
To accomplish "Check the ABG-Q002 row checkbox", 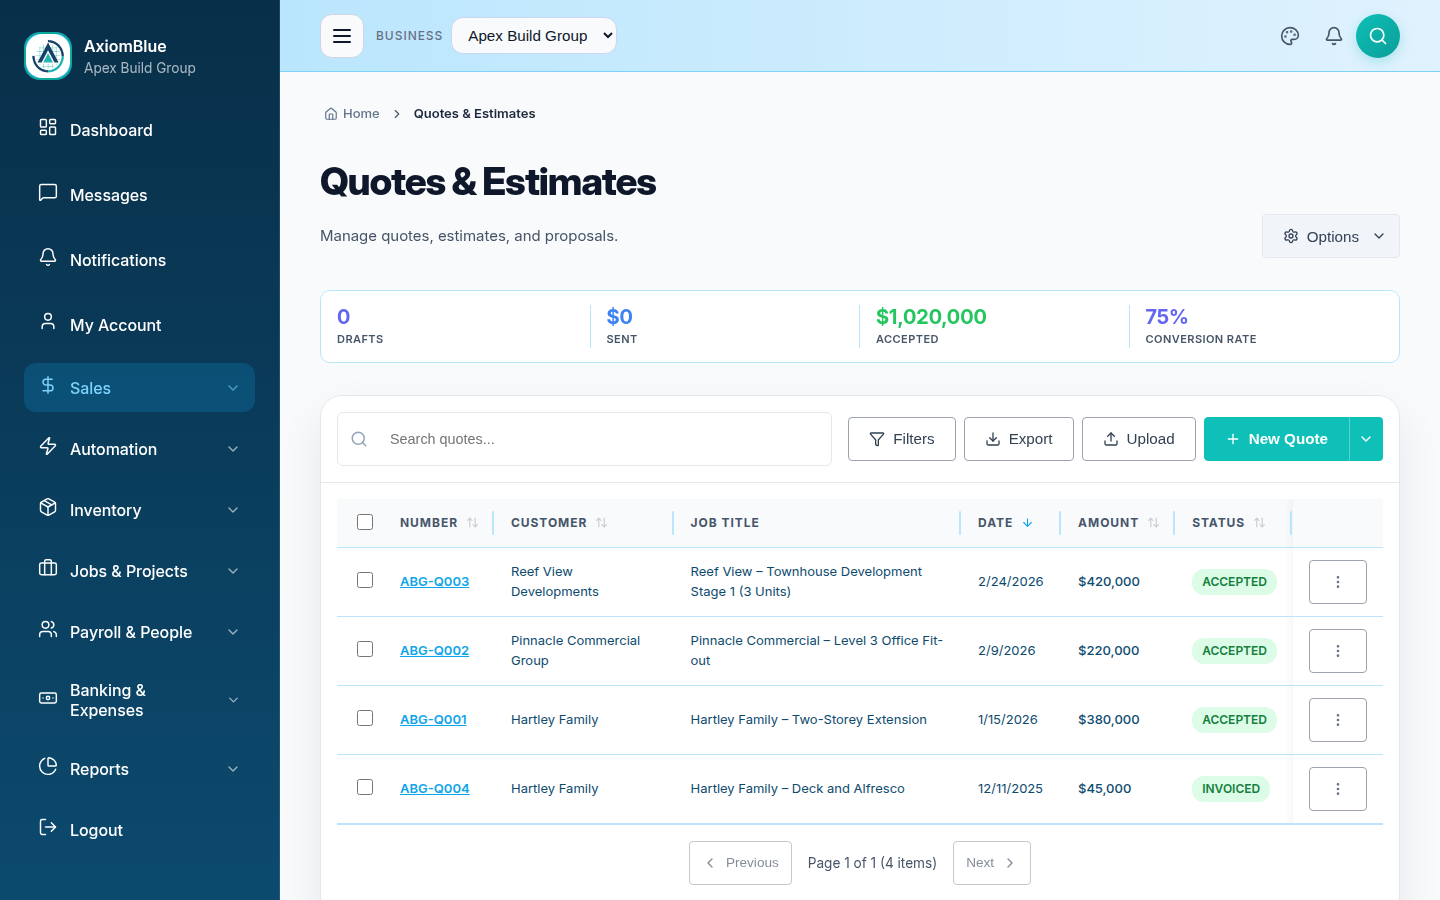I will click(365, 649).
